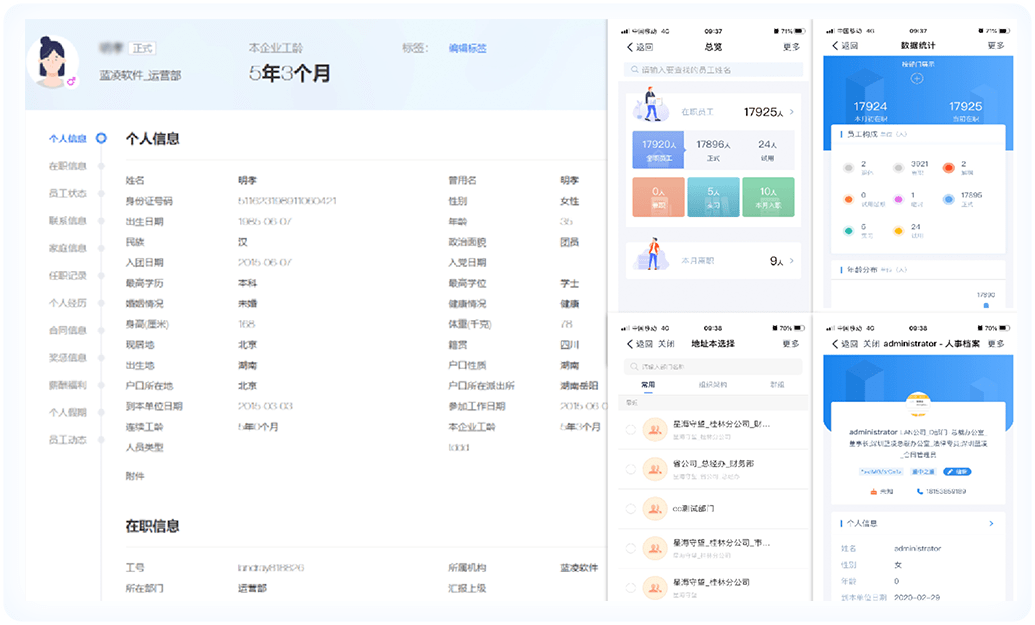Select the radio button for 省公司_总经办_财务部
The width and height of the screenshot is (1035, 625).
tap(630, 468)
